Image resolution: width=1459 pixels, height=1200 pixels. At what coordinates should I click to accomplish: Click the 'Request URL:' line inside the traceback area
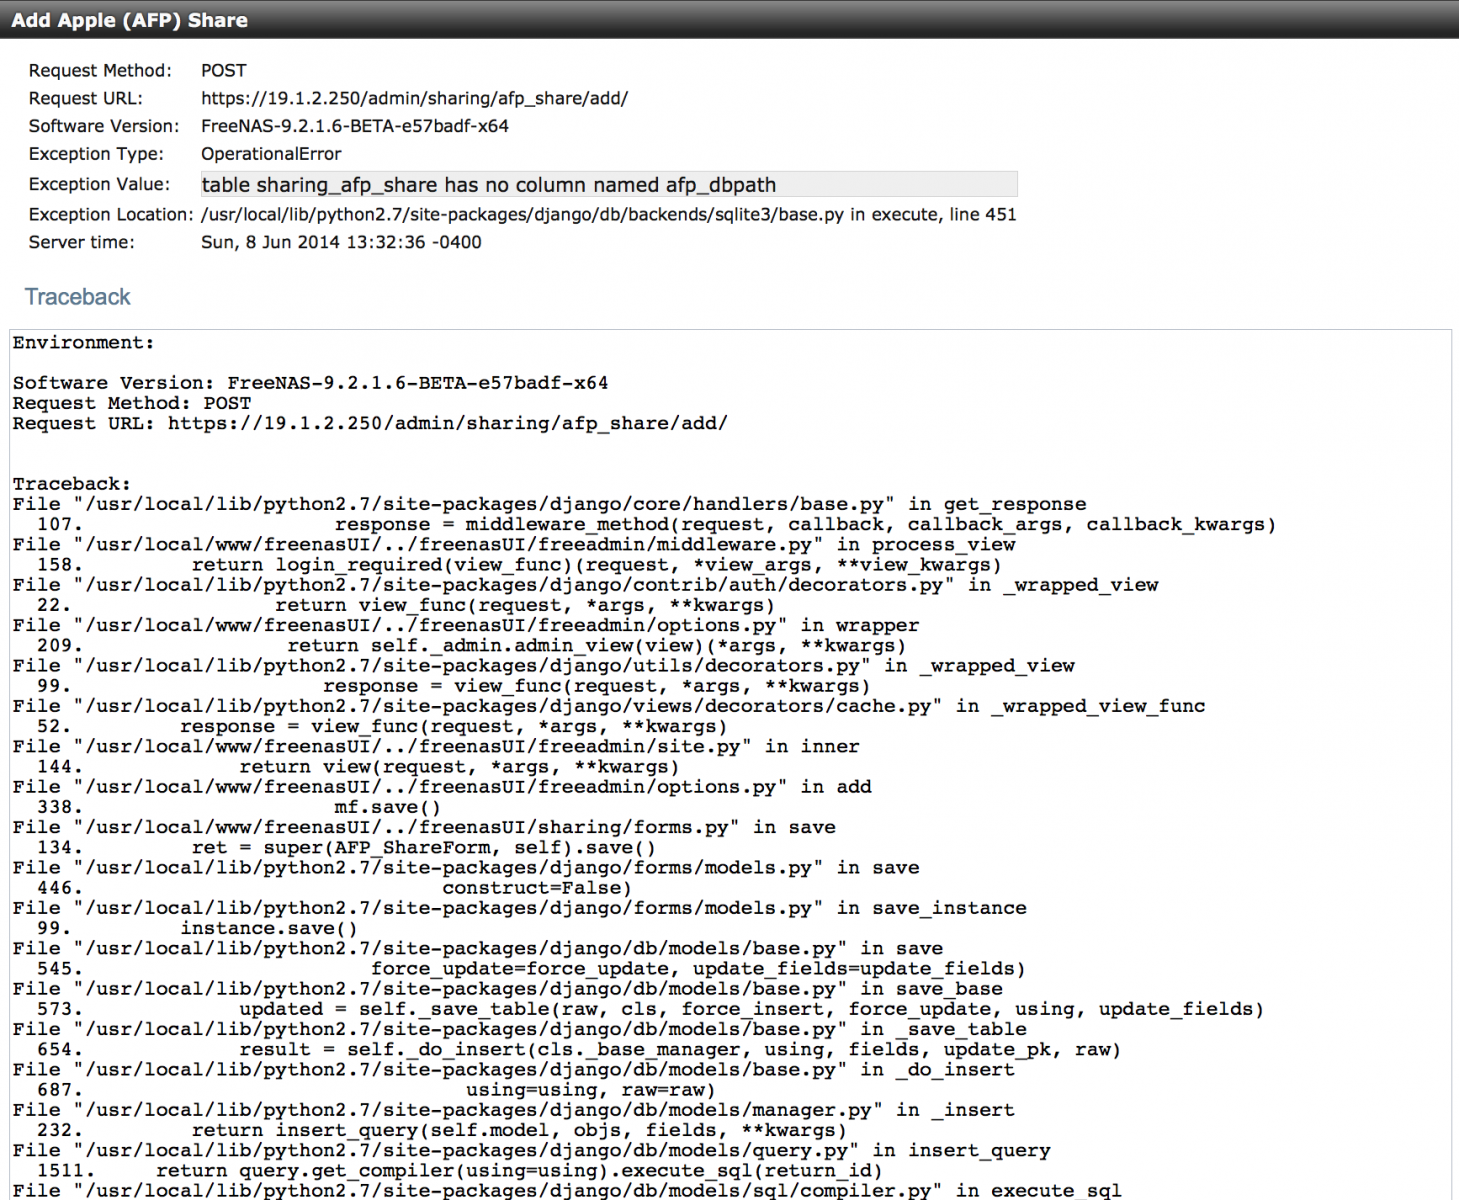click(370, 423)
